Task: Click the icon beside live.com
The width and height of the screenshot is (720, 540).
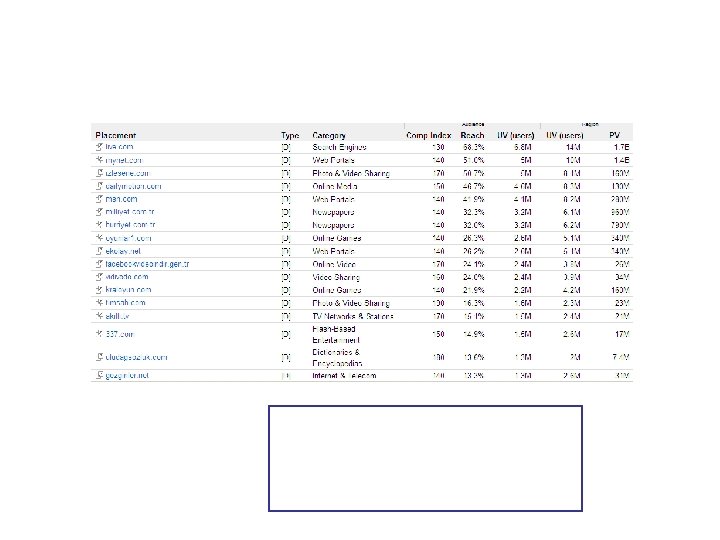Action: (x=98, y=147)
